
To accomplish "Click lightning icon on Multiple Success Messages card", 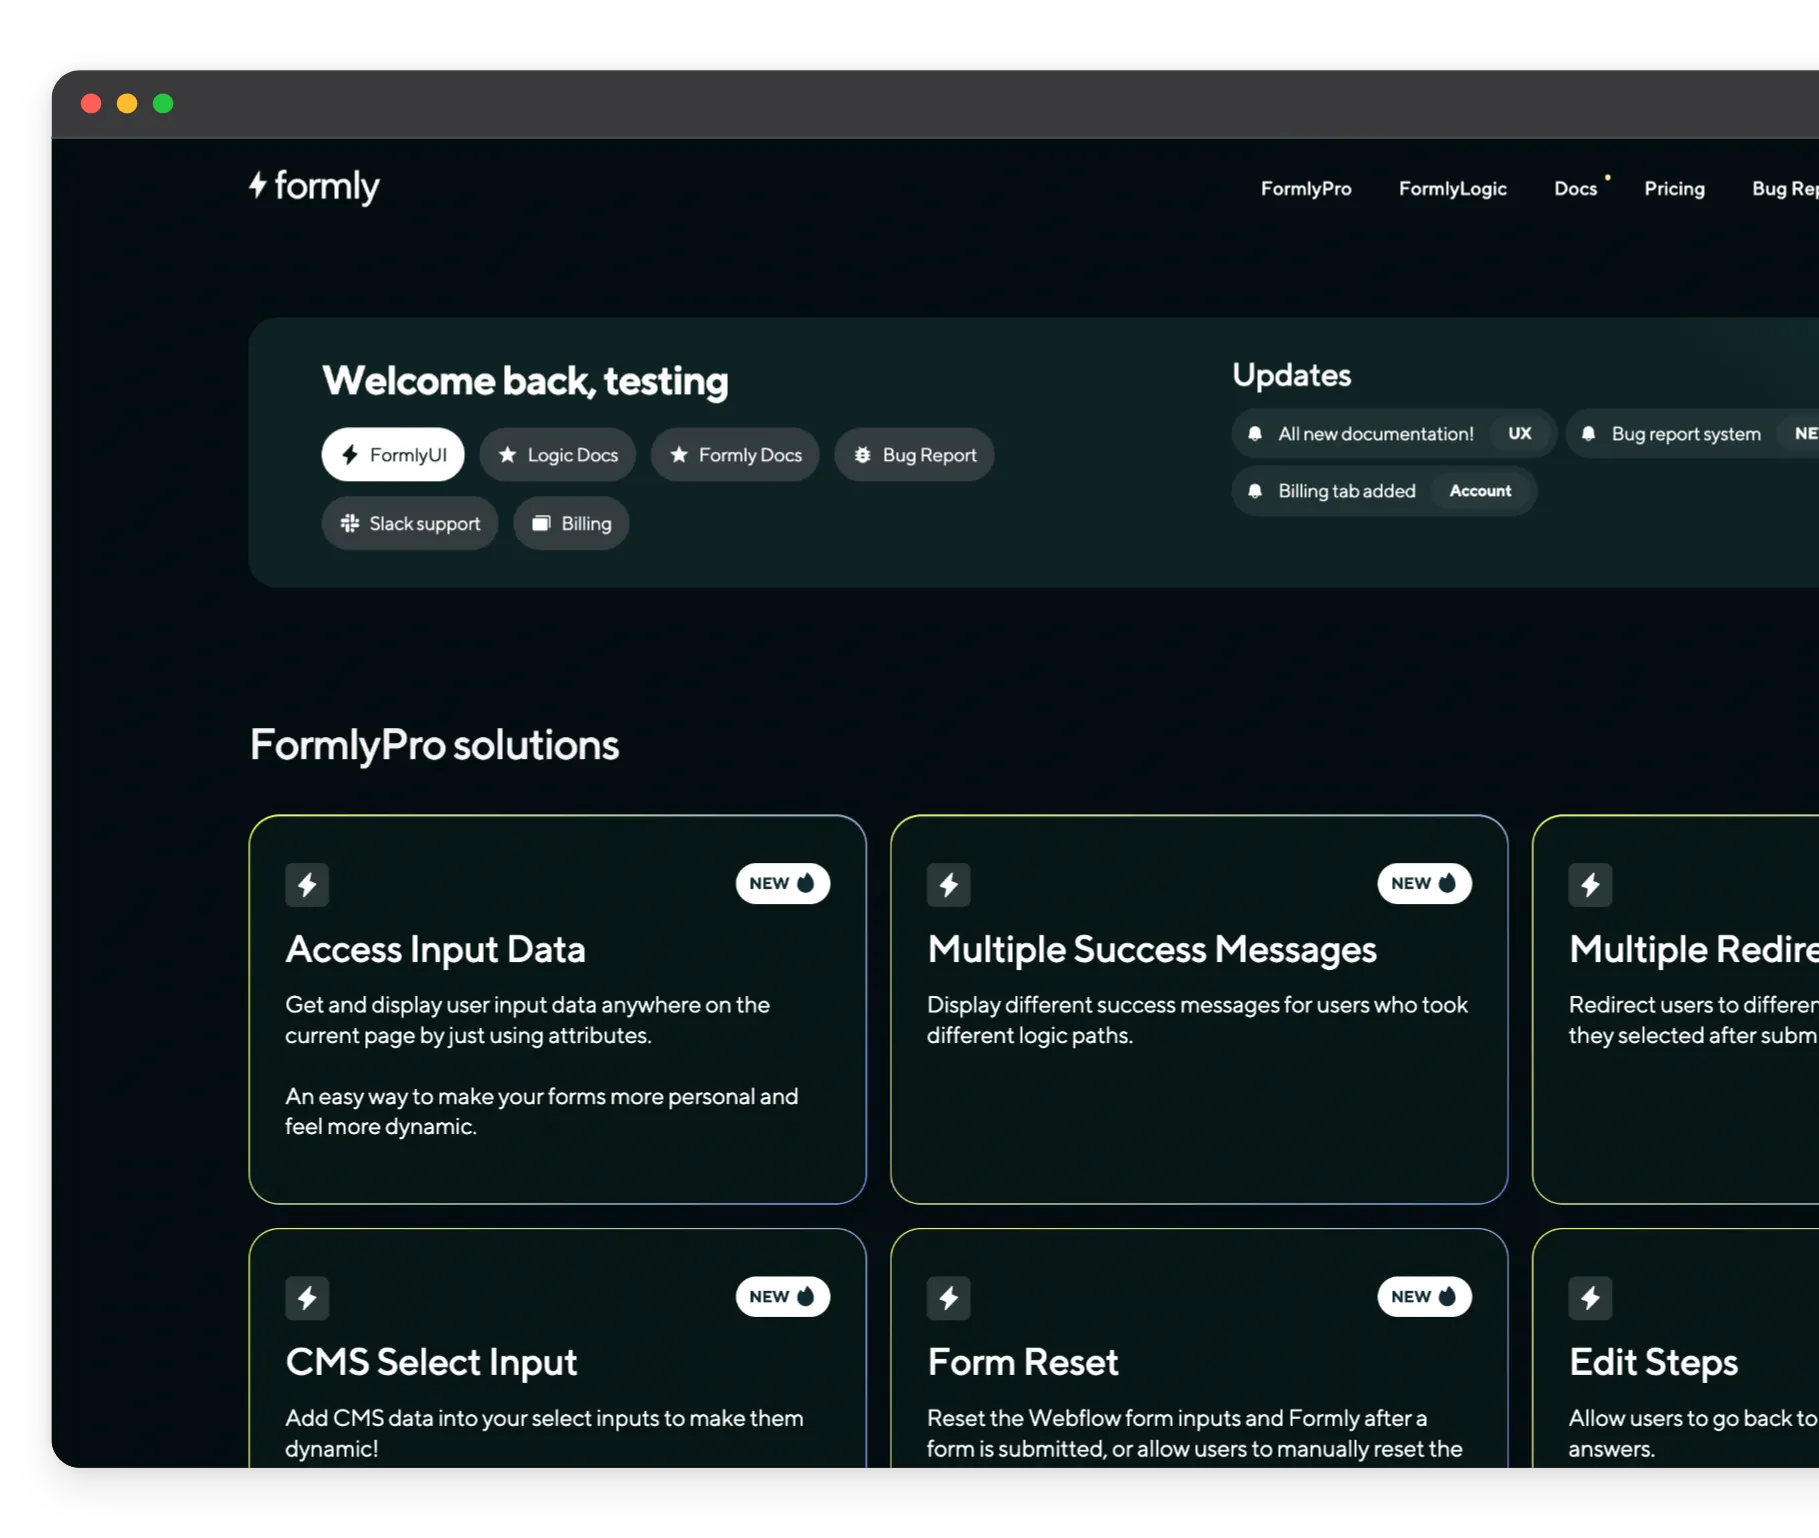I will (x=949, y=885).
